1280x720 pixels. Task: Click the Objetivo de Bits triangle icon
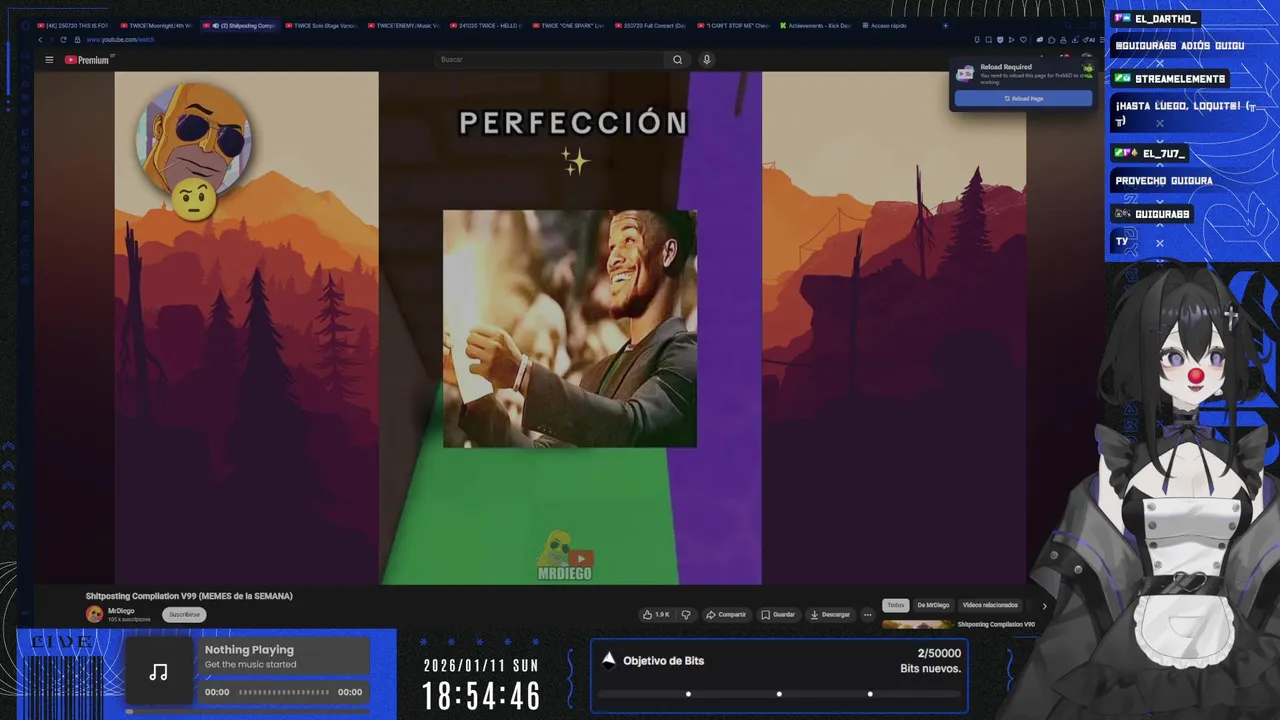point(608,659)
